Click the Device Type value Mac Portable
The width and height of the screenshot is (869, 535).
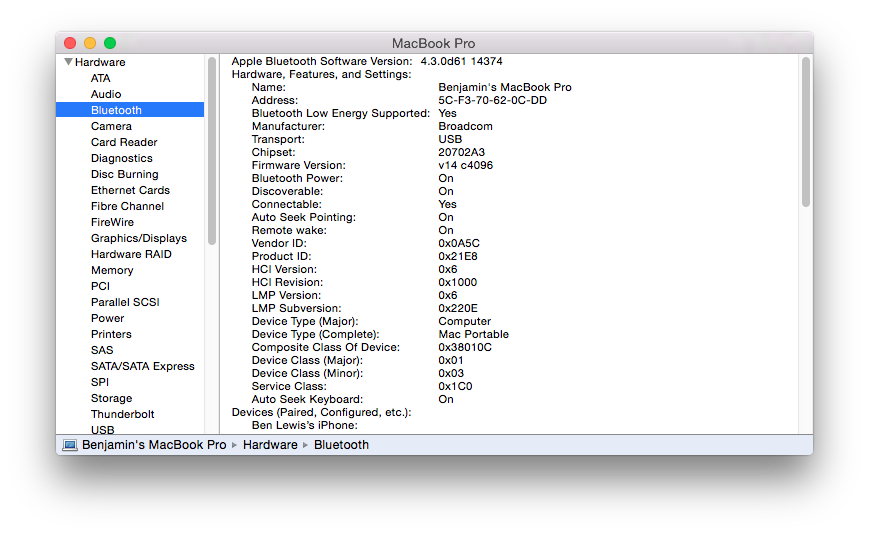pyautogui.click(x=474, y=334)
